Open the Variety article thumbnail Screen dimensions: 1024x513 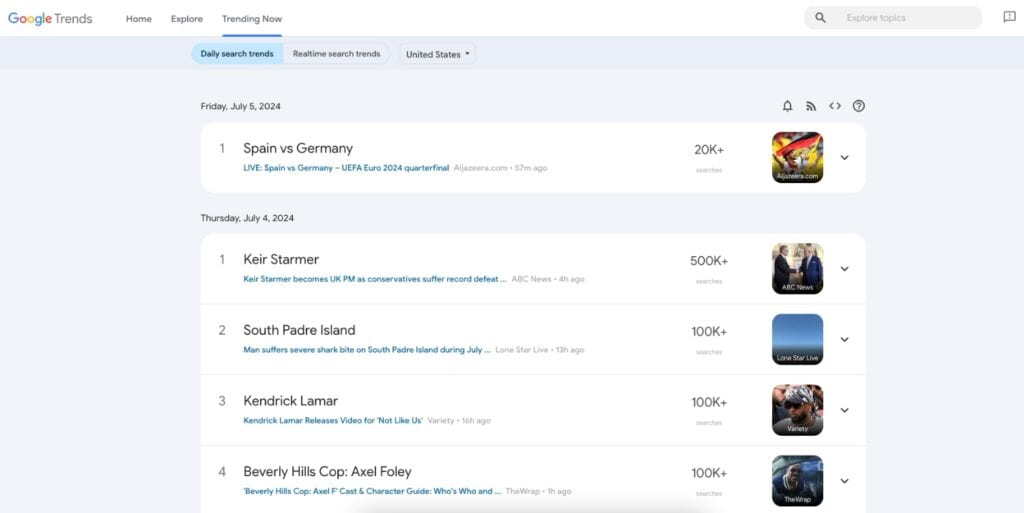[x=797, y=410]
